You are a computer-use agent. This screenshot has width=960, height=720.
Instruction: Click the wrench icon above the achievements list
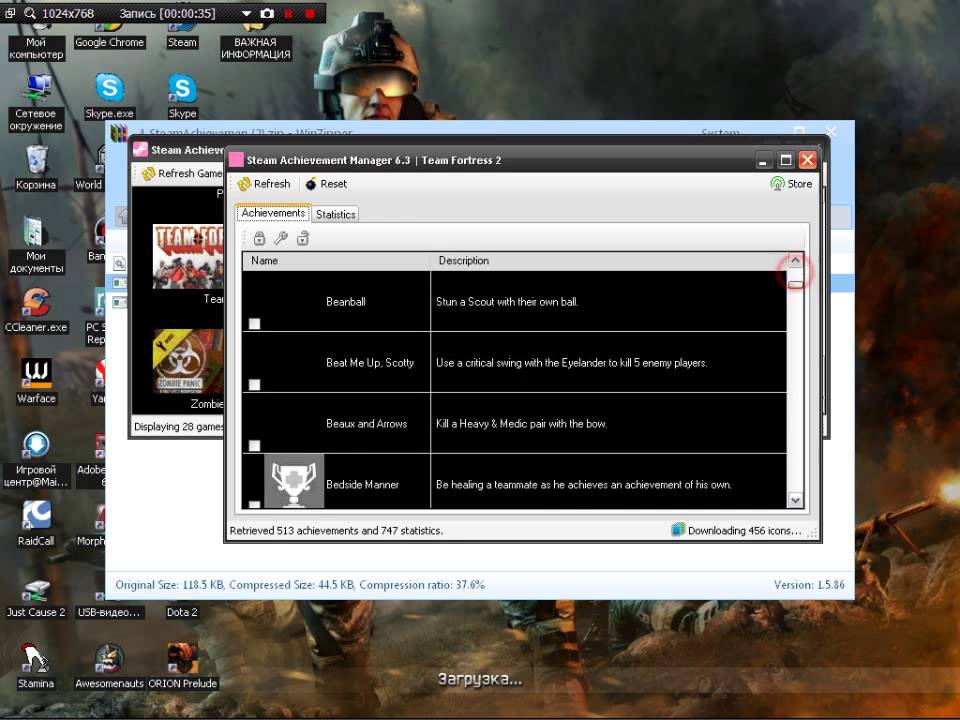point(281,238)
